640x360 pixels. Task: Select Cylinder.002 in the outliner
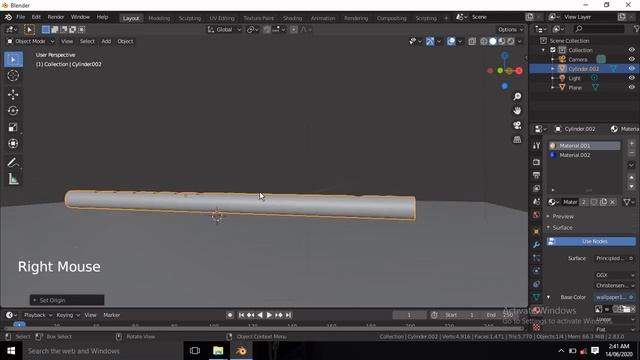pyautogui.click(x=584, y=69)
